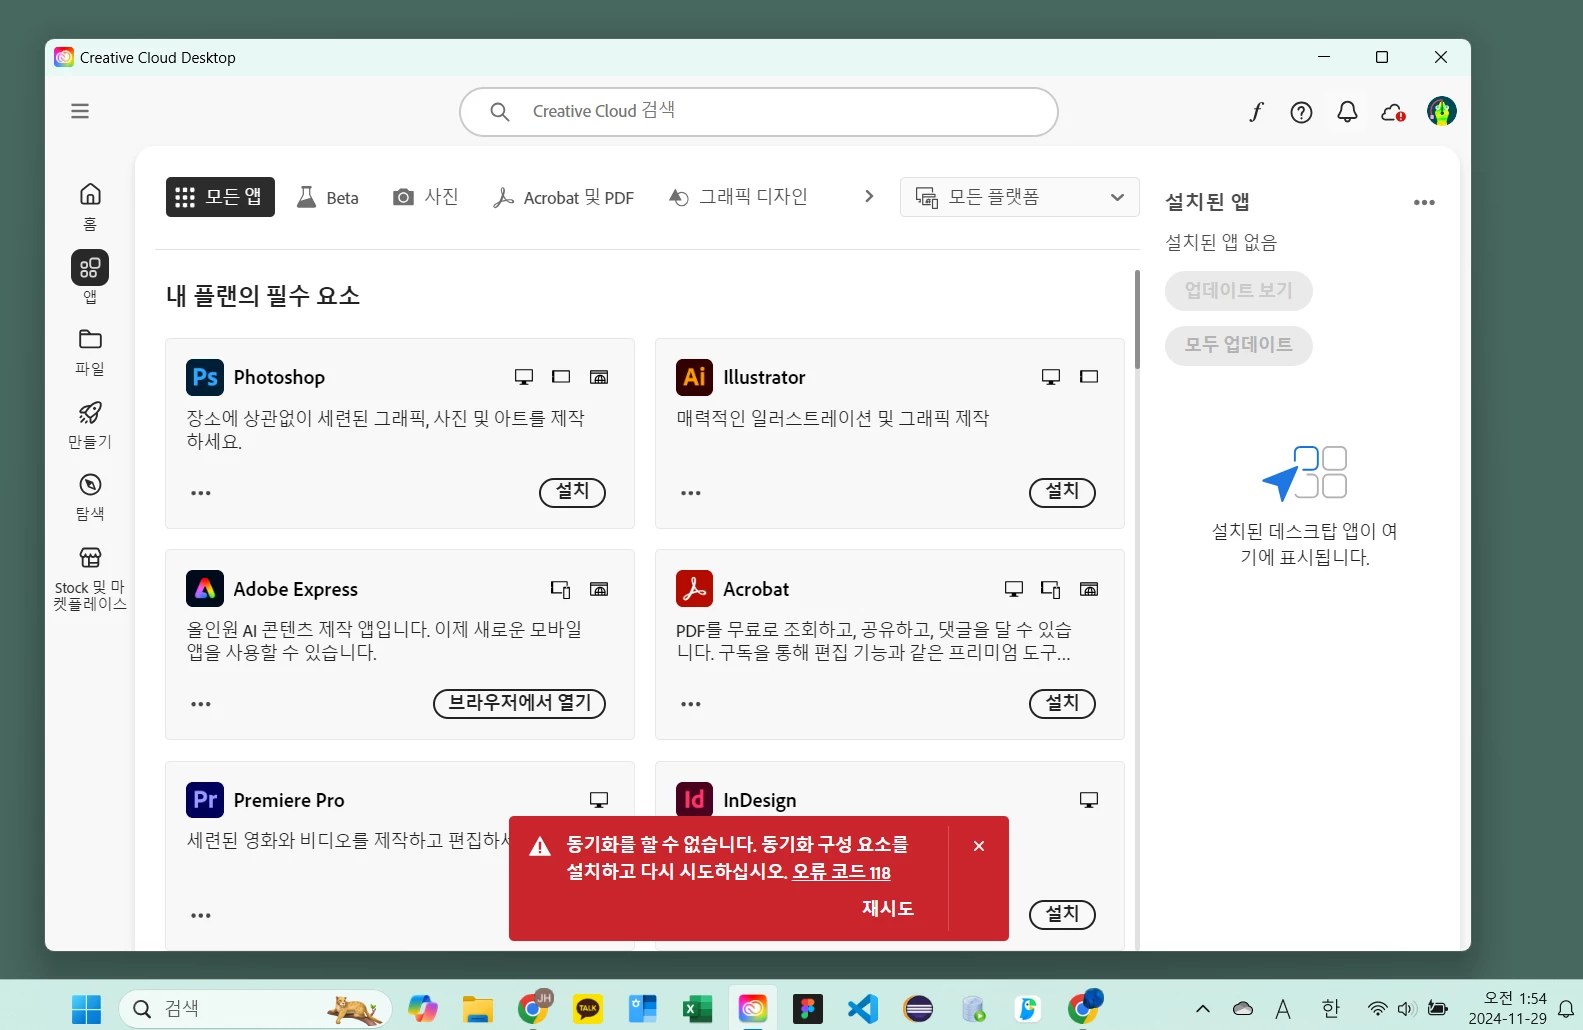This screenshot has height=1030, width=1583.
Task: Open the Windows Start menu
Action: point(87,1009)
